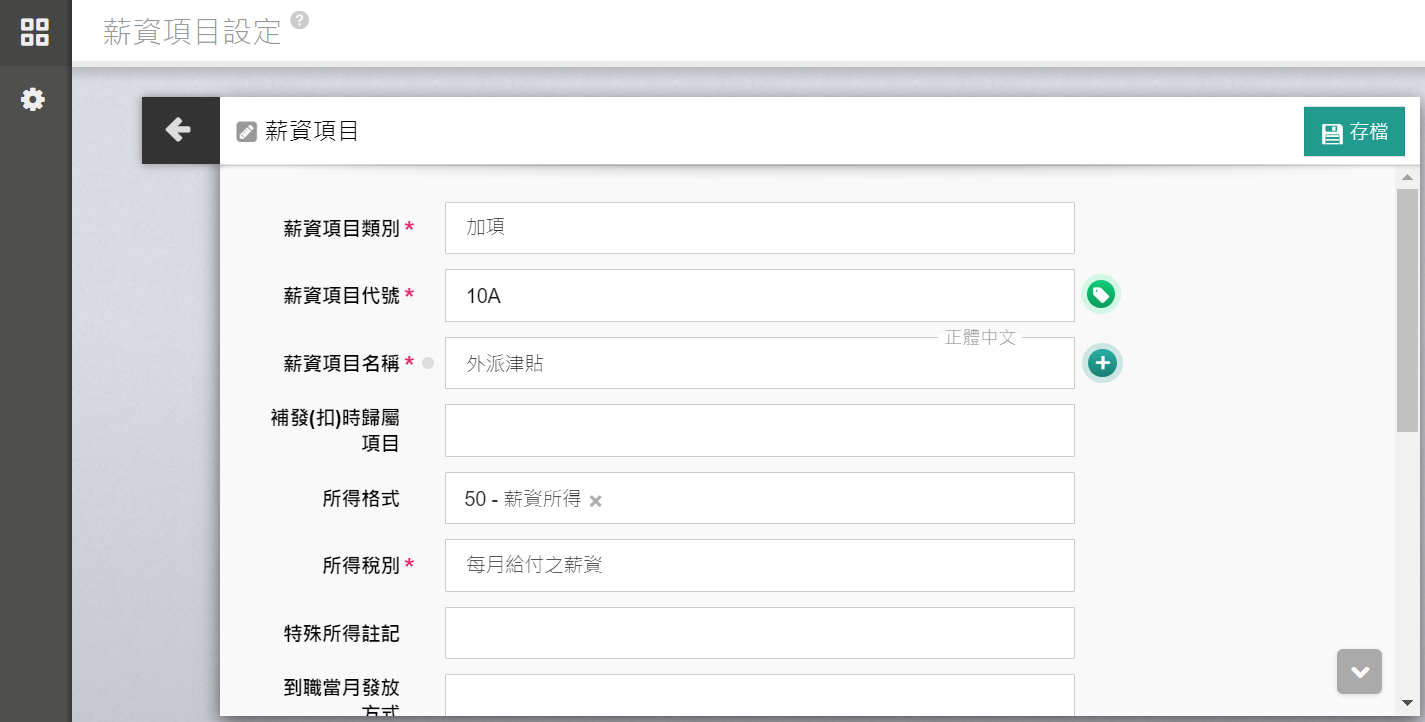
Task: Click the 薪資項目代號 input field
Action: click(759, 296)
